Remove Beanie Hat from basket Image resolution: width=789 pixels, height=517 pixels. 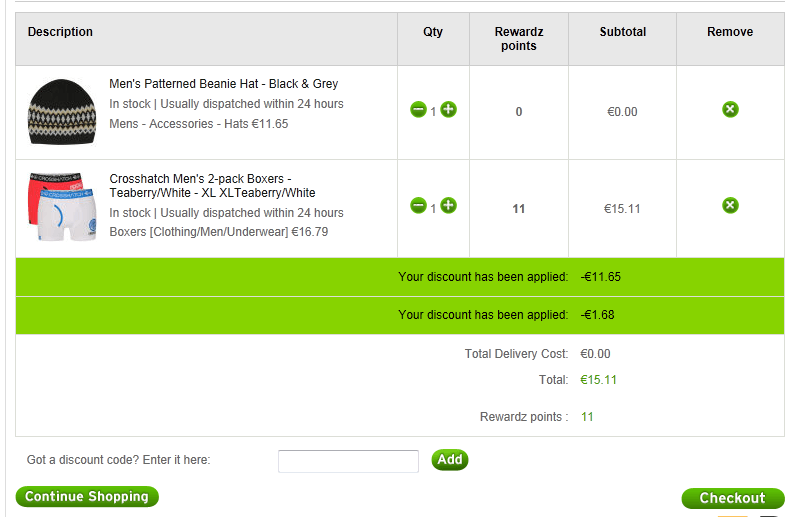730,109
